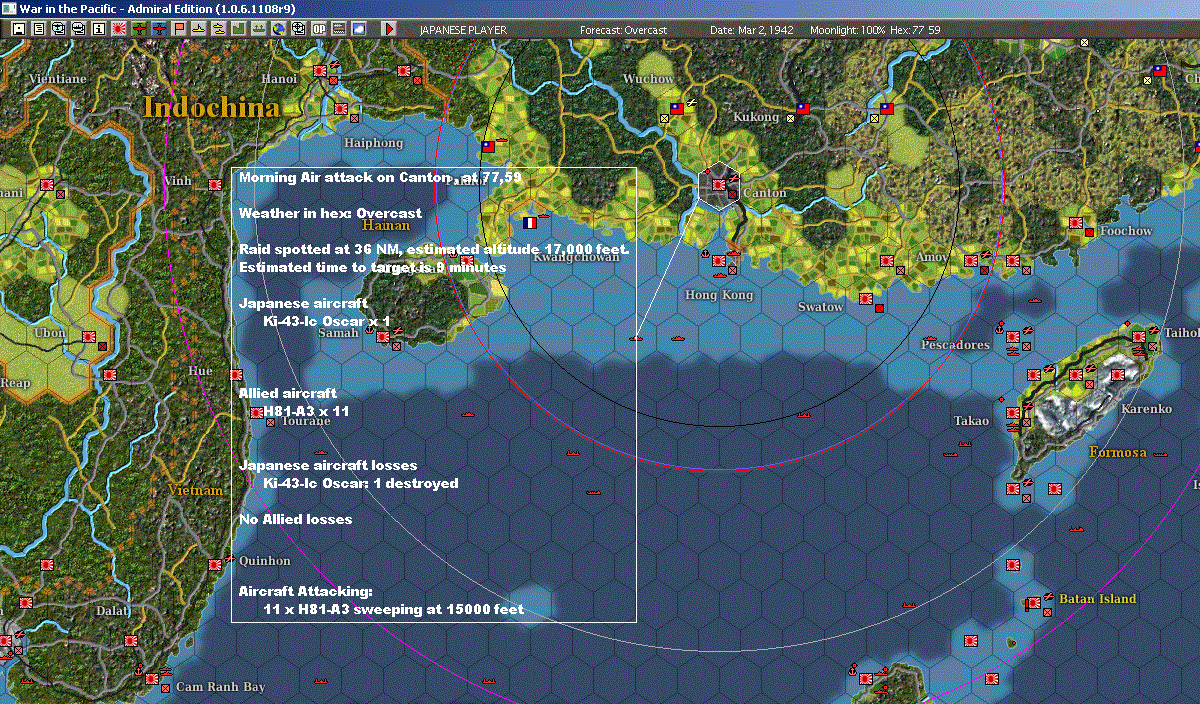Click the 'Swatow' city label

820,307
